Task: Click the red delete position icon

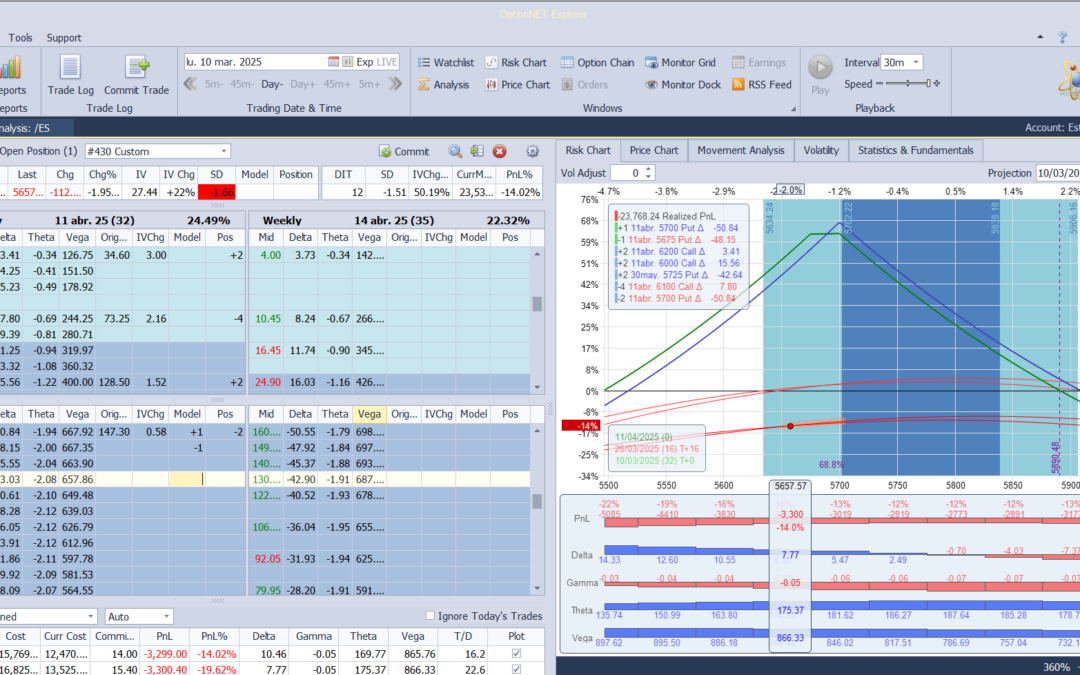Action: [499, 152]
